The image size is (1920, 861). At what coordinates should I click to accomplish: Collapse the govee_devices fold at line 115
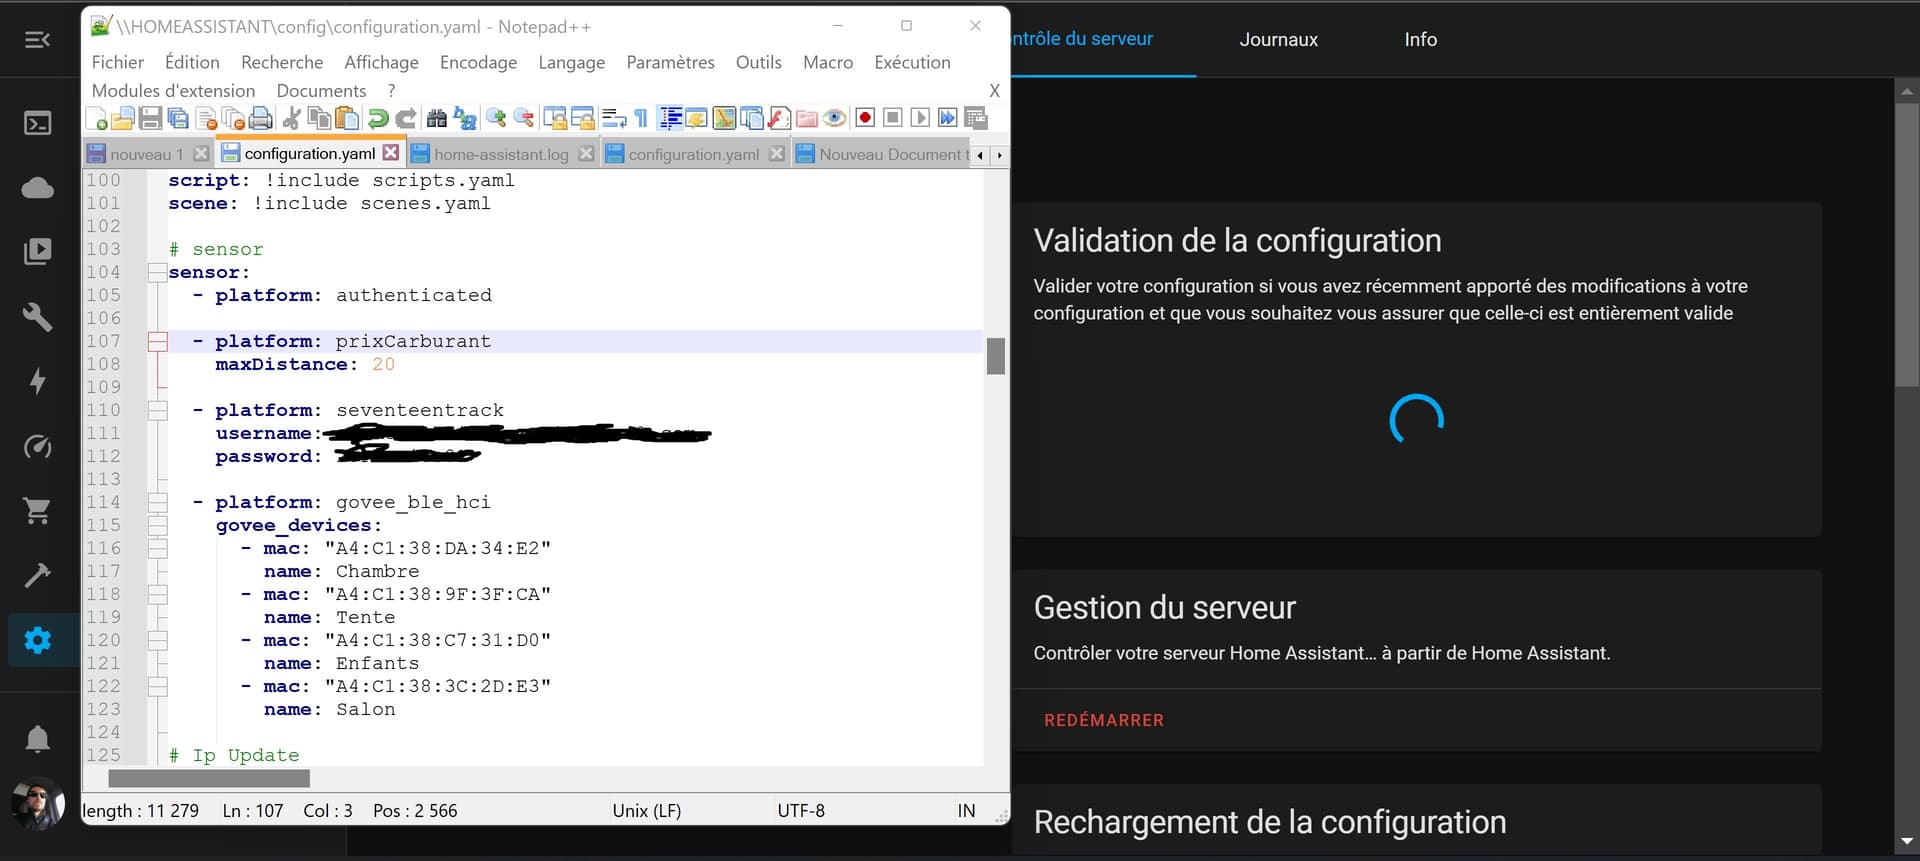click(x=157, y=526)
